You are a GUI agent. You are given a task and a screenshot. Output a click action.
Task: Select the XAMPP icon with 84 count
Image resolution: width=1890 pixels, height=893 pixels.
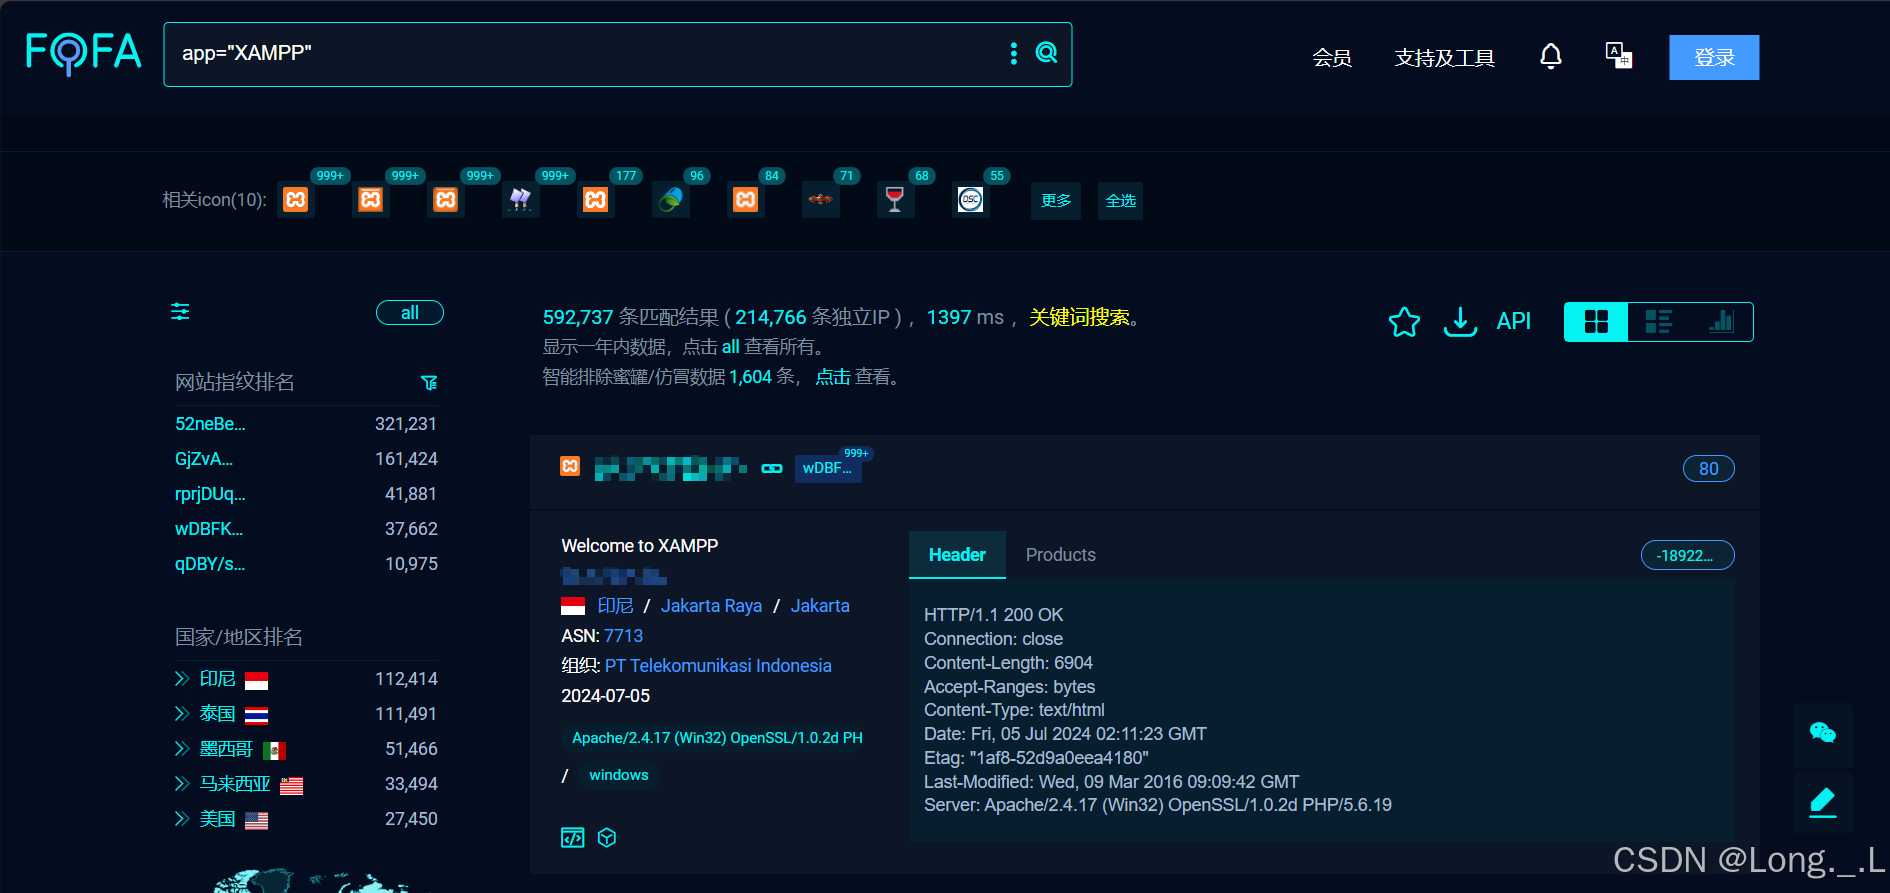(x=746, y=200)
